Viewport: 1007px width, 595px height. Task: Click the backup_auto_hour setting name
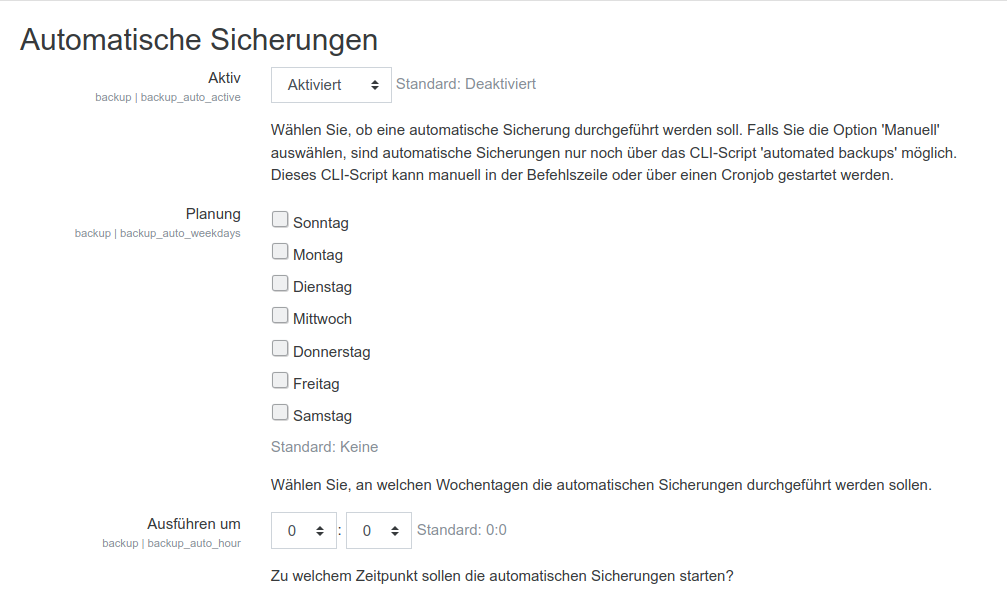tap(194, 543)
